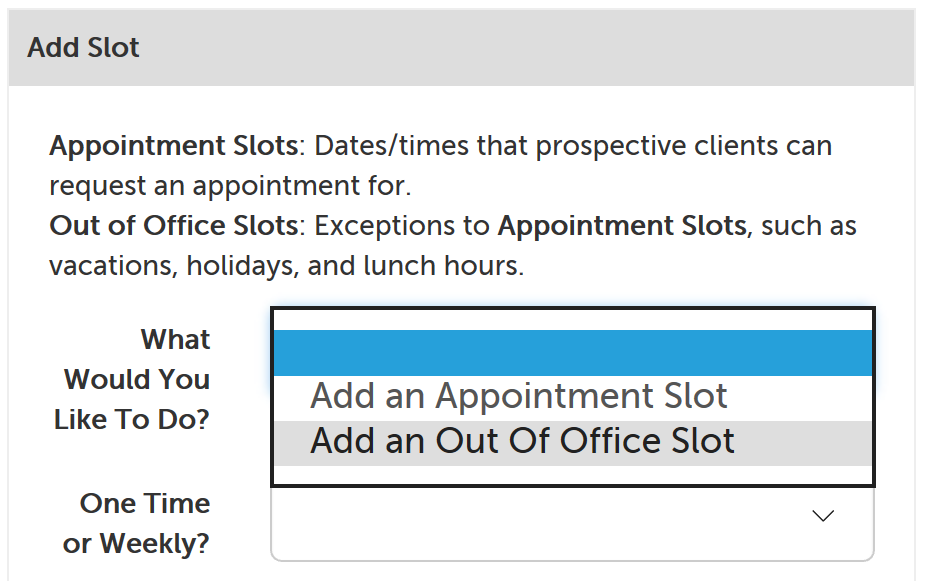
Task: Click "vacations, holidays, and lunch hours" text
Action: (x=286, y=266)
